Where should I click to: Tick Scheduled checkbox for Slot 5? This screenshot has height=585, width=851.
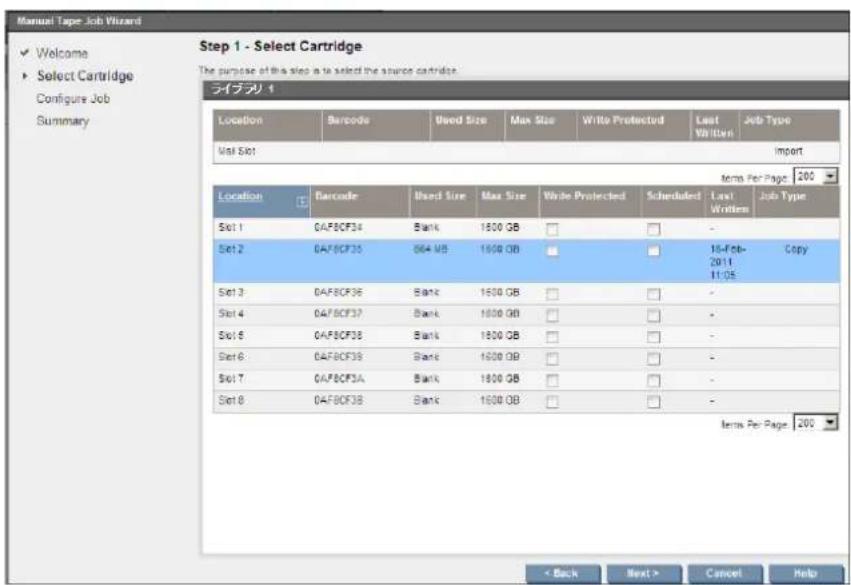(653, 337)
